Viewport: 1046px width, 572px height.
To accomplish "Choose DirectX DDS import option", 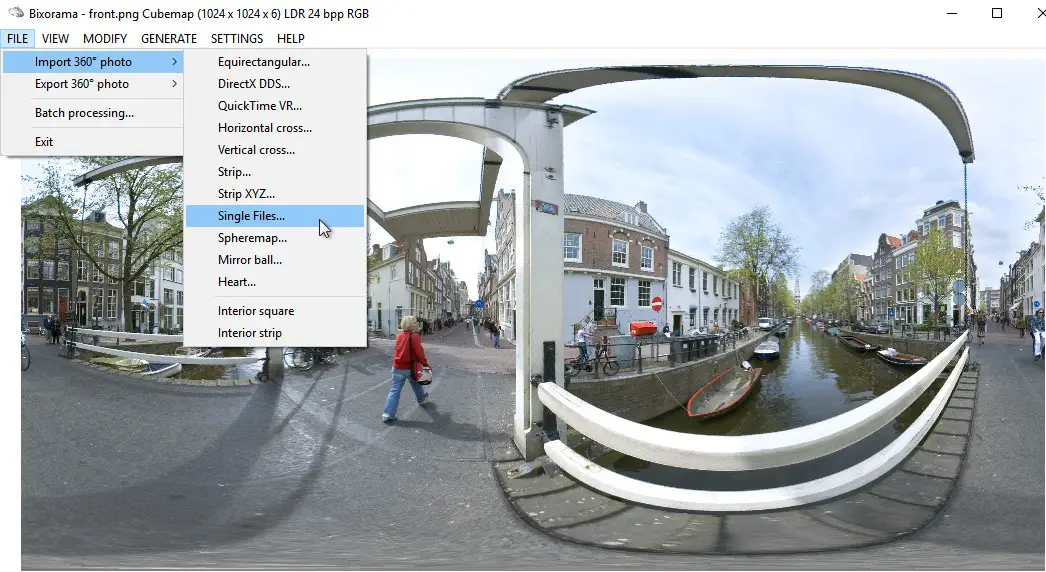I will (275, 84).
